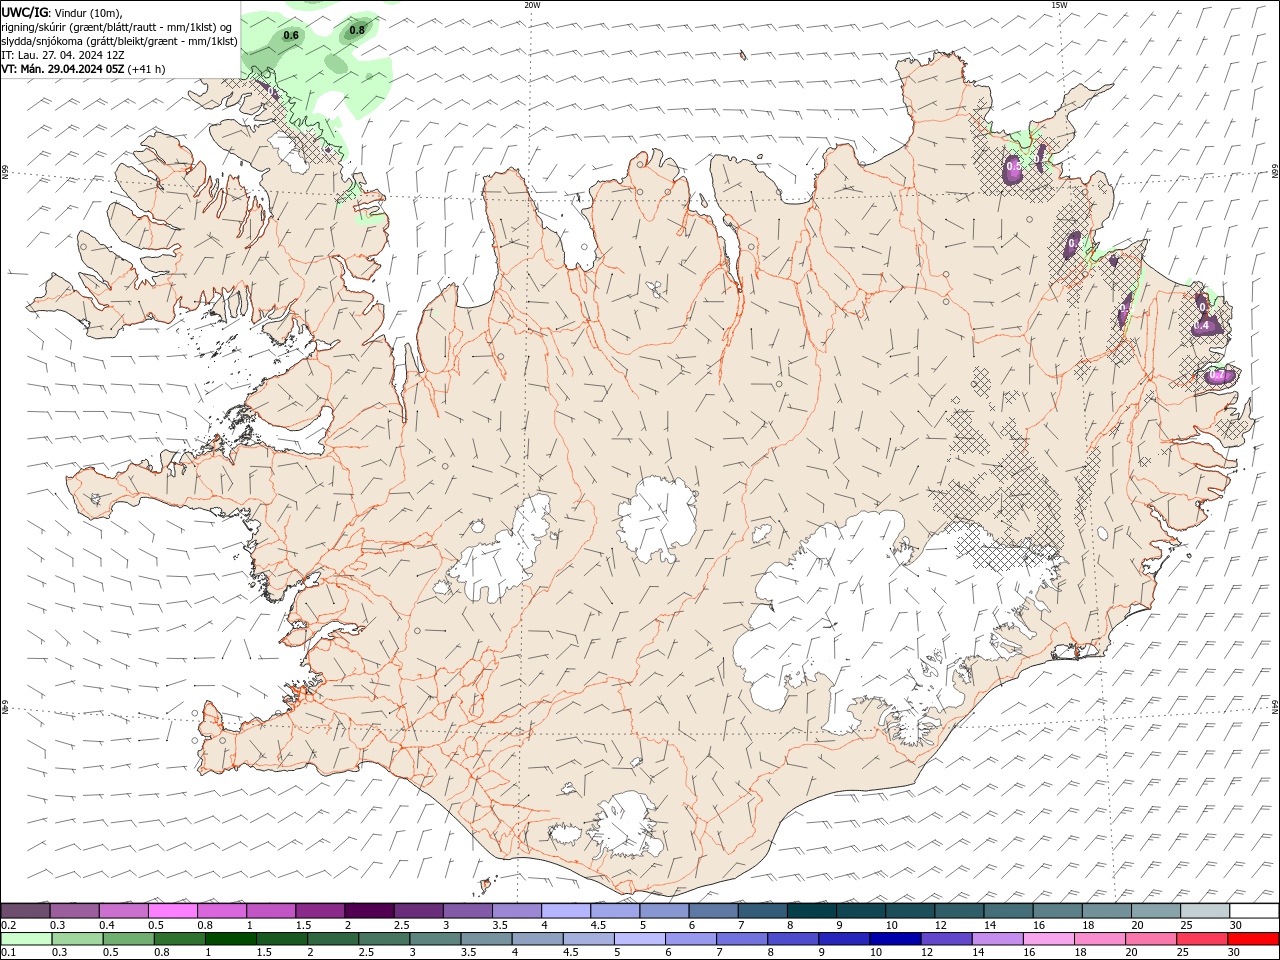Image resolution: width=1280 pixels, height=960 pixels.
Task: Select the "VT: Mán. 29.04.2024 05Z" valid-time line
Action: point(83,69)
